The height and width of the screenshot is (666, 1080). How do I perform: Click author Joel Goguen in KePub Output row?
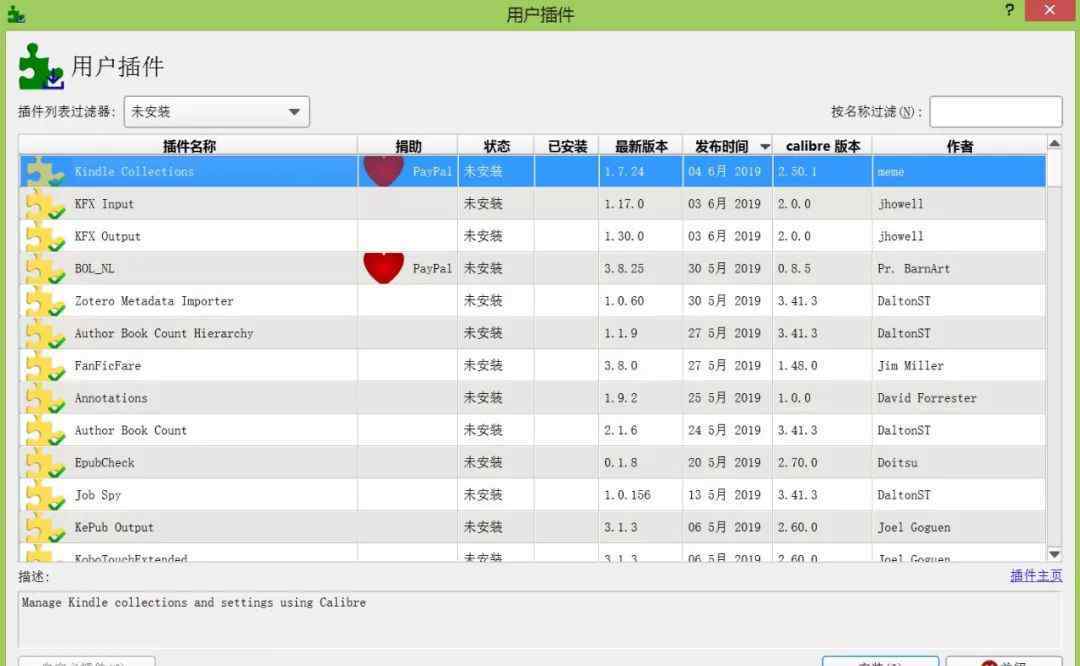(914, 528)
